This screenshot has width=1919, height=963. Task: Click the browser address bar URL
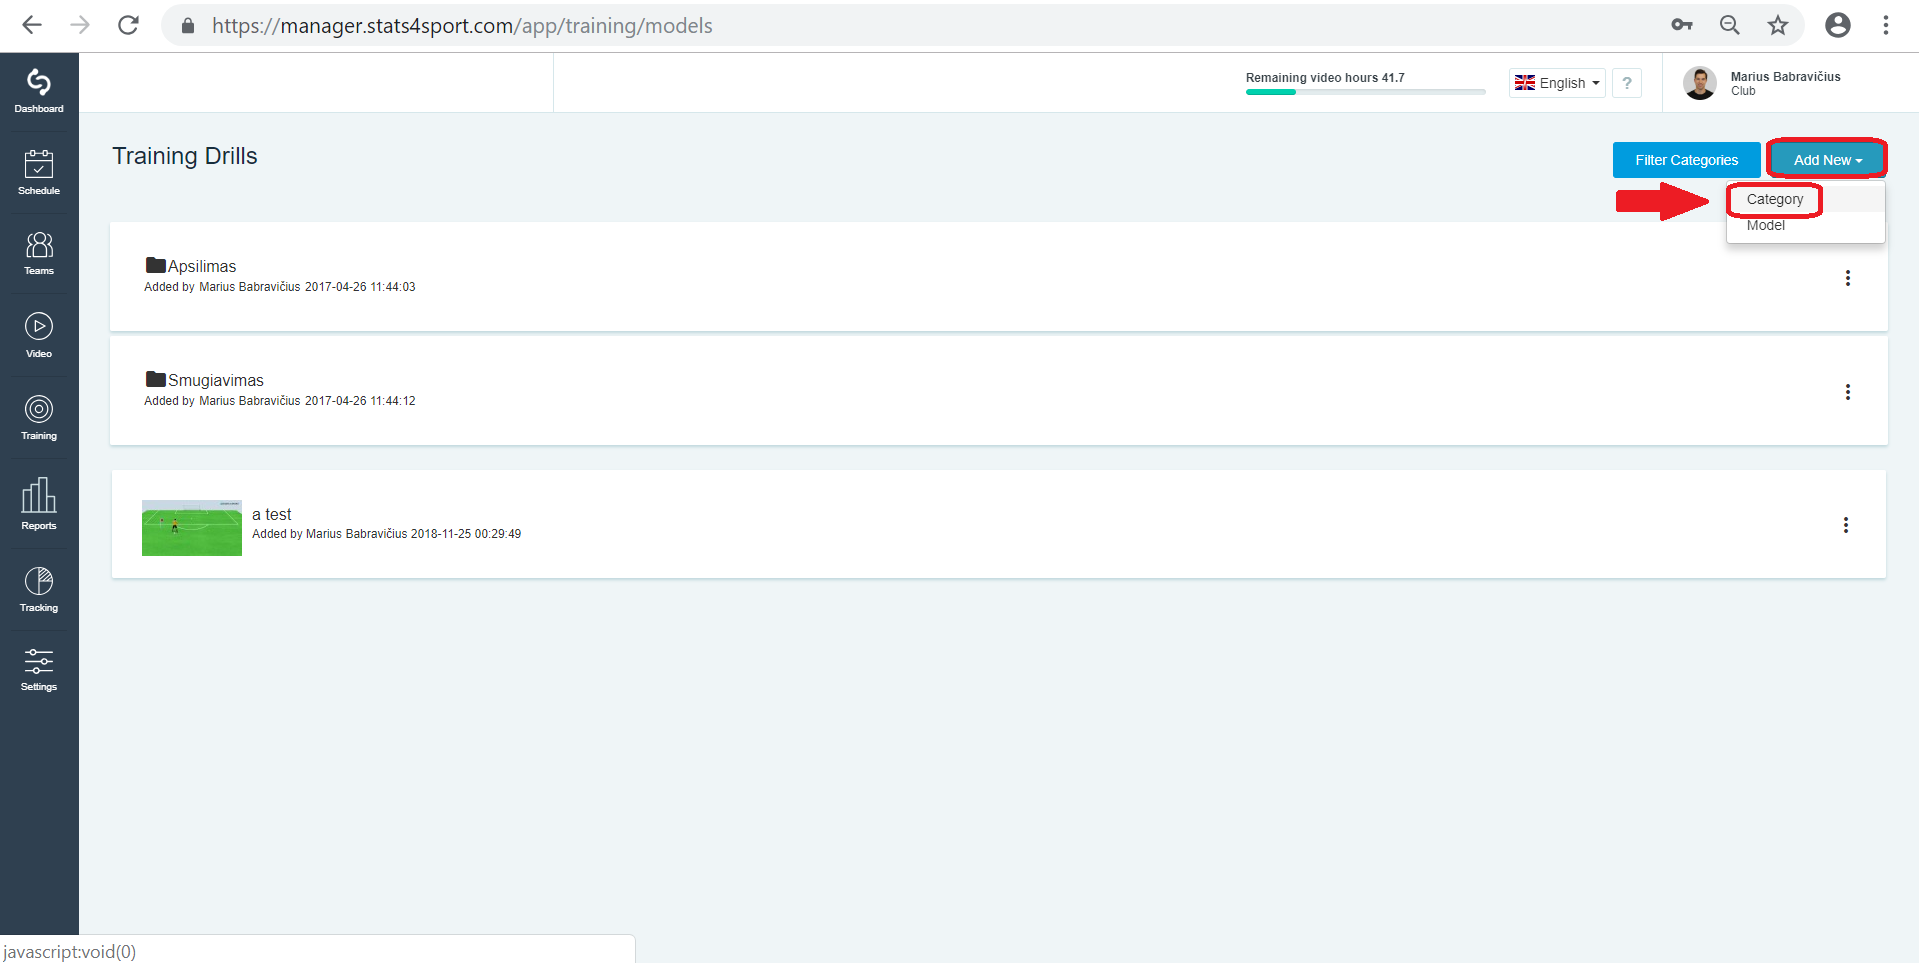tap(462, 25)
